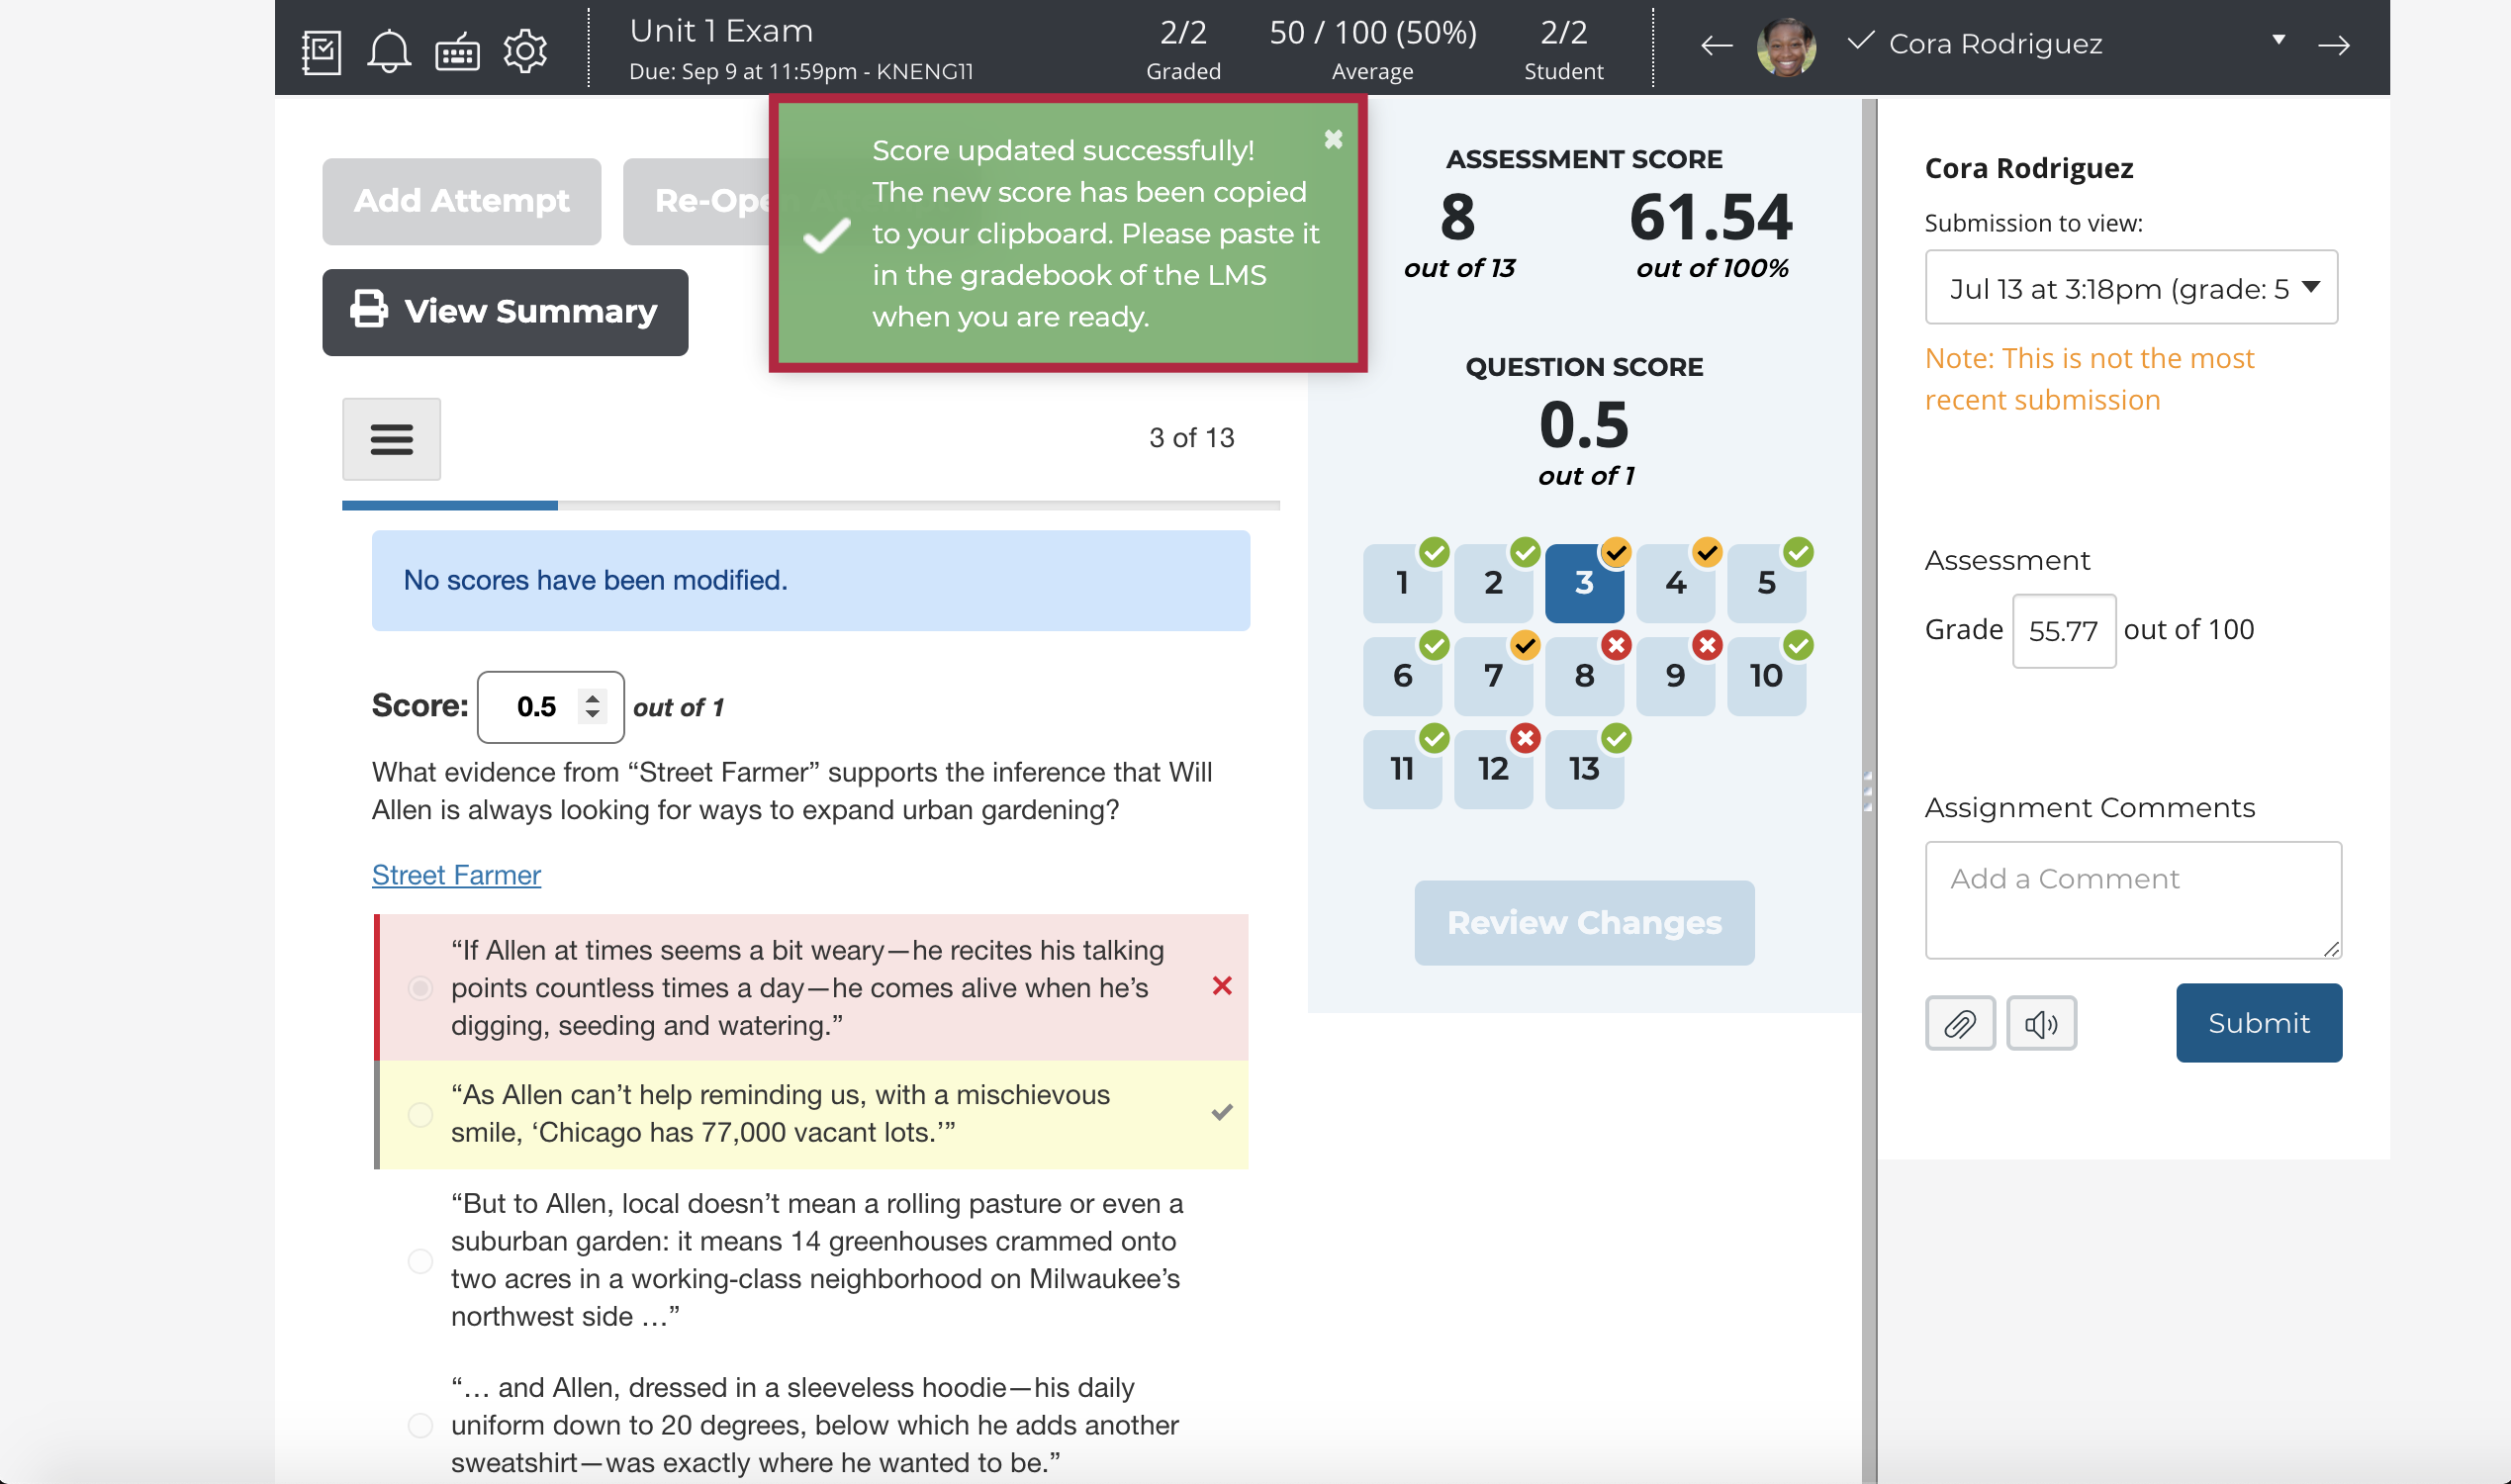Jump to question 13
Image resolution: width=2511 pixels, height=1484 pixels.
[1584, 769]
